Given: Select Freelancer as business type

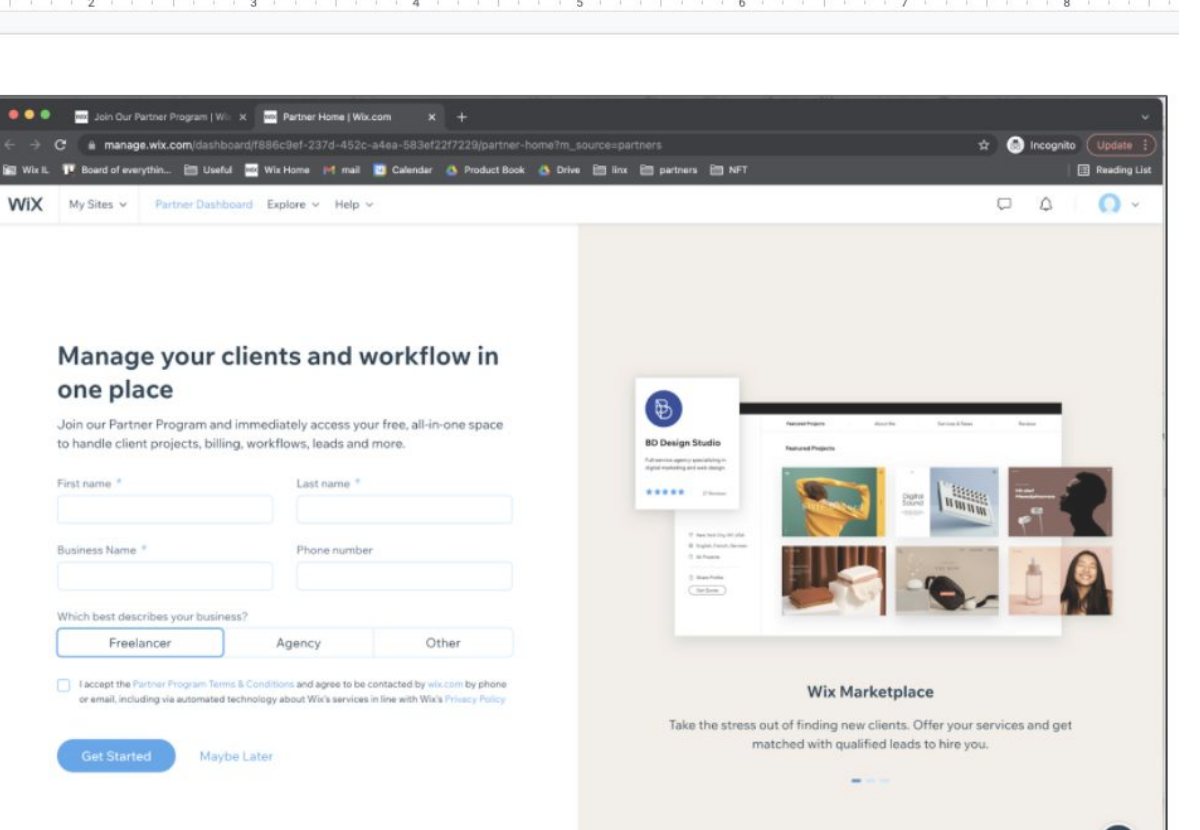Looking at the screenshot, I should point(140,643).
